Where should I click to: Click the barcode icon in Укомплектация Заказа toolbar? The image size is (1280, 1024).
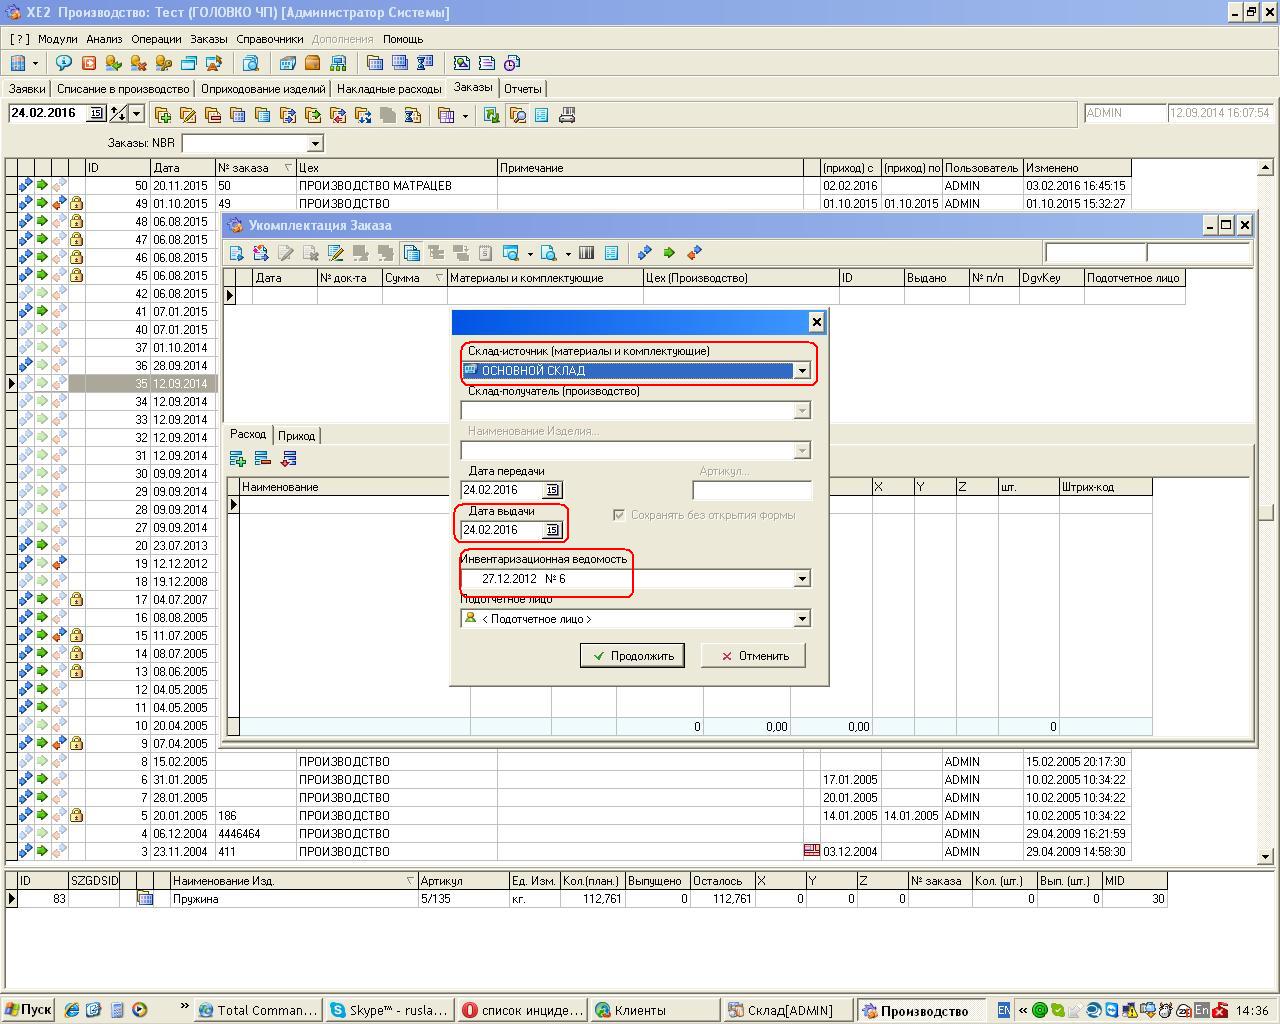pos(587,253)
